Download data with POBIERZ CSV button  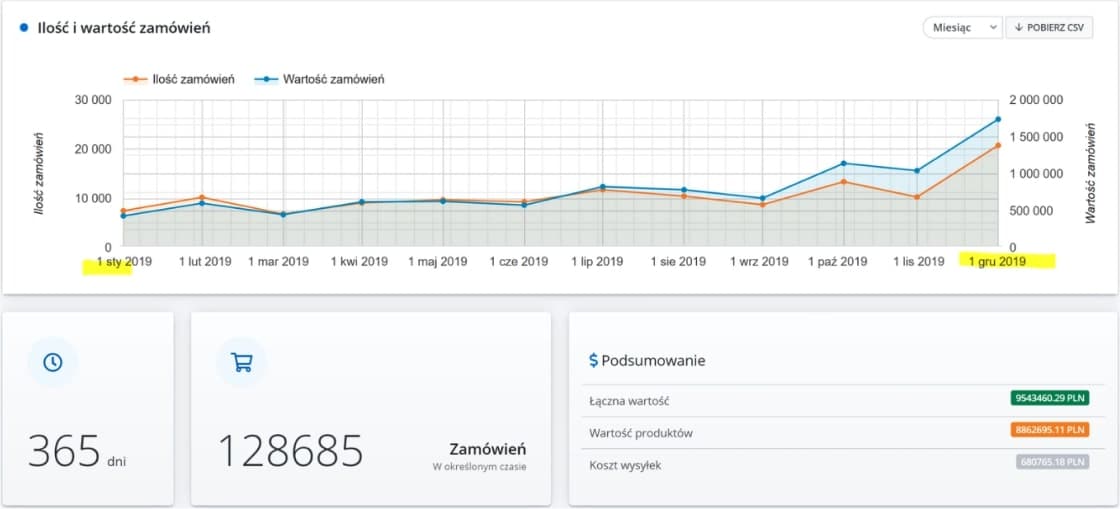click(x=1049, y=27)
